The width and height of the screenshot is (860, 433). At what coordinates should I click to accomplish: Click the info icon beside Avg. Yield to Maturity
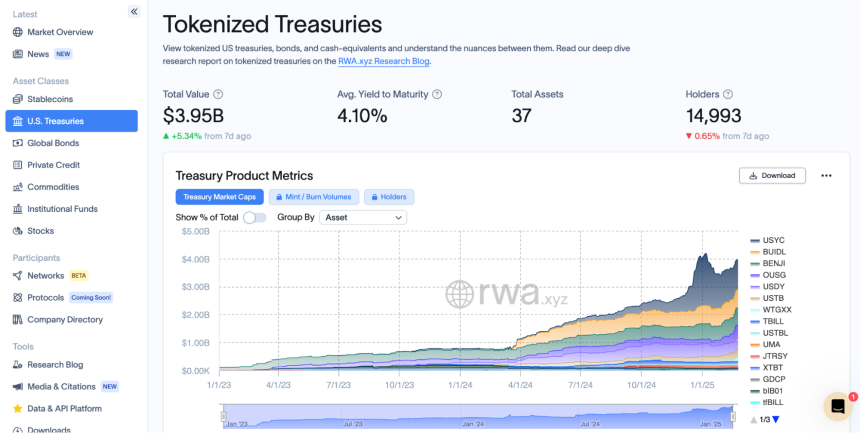437,94
